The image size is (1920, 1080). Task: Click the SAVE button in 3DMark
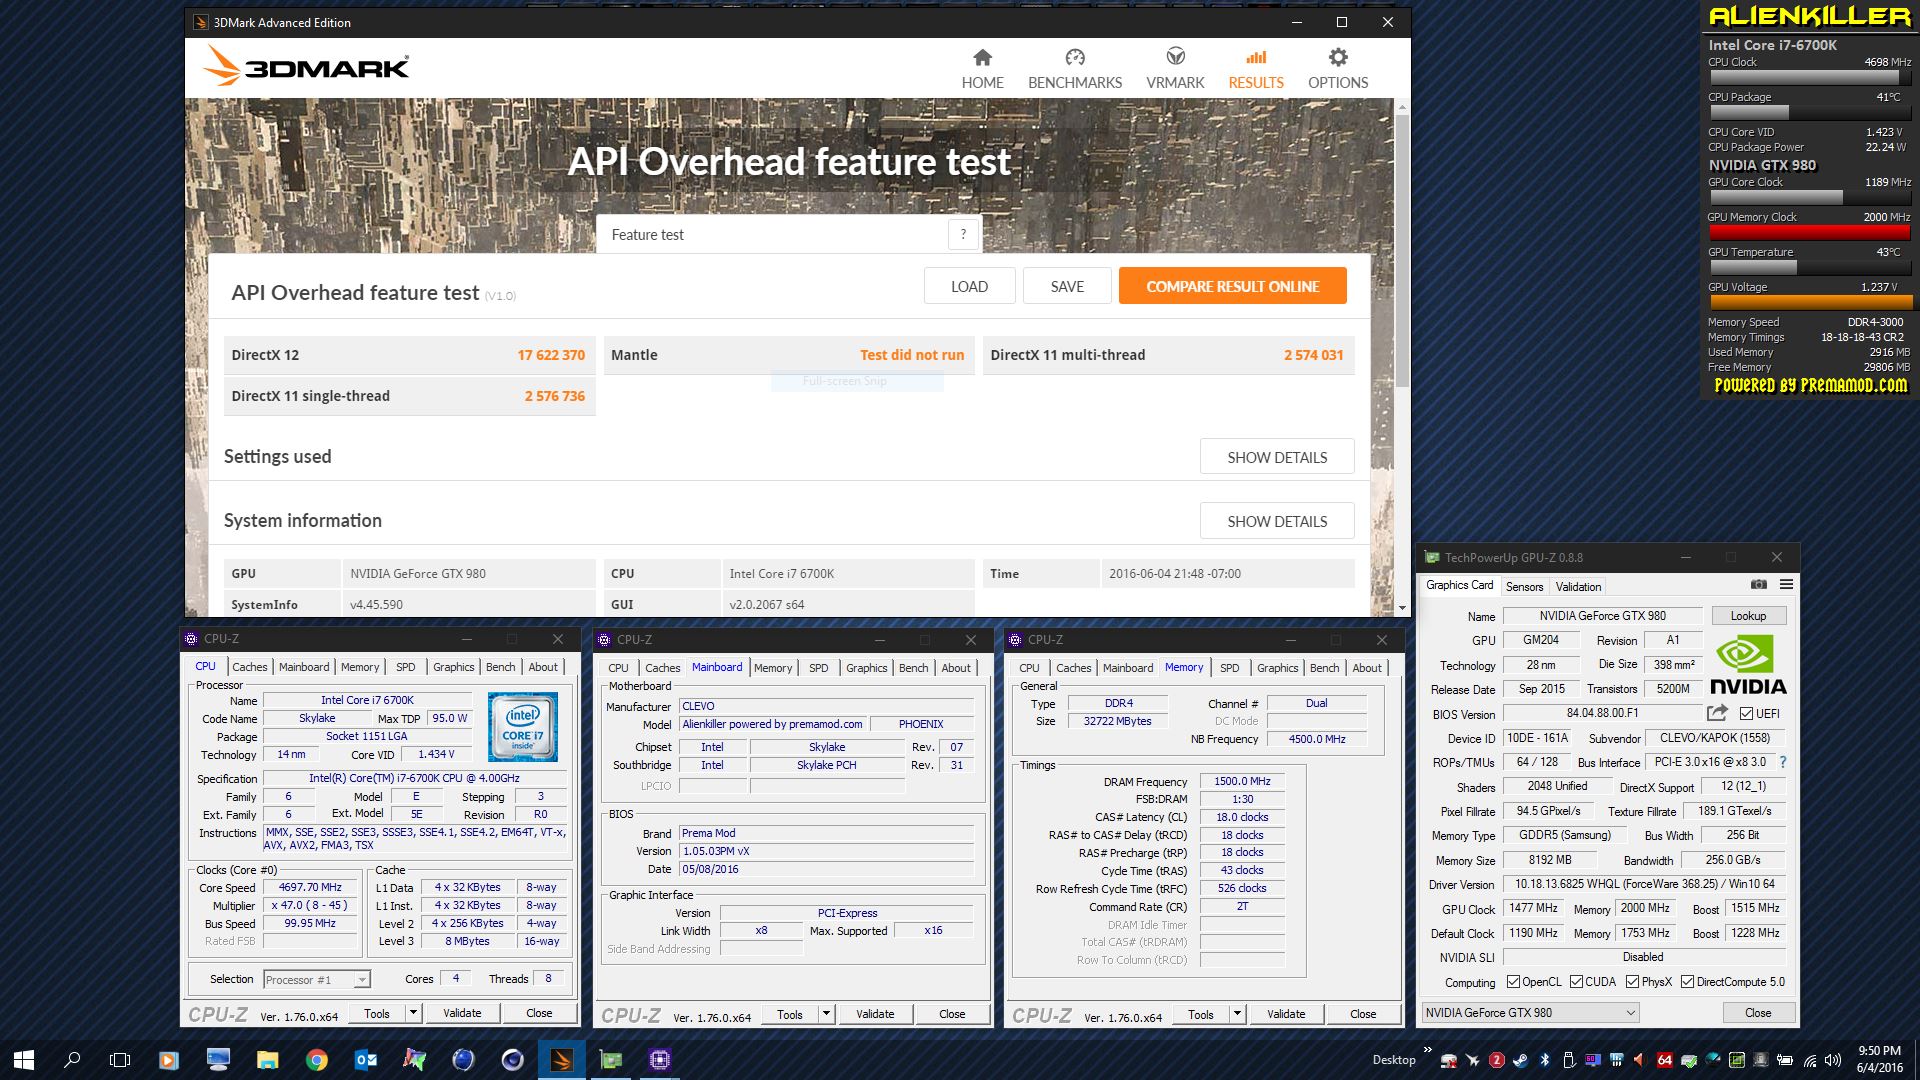(x=1067, y=286)
